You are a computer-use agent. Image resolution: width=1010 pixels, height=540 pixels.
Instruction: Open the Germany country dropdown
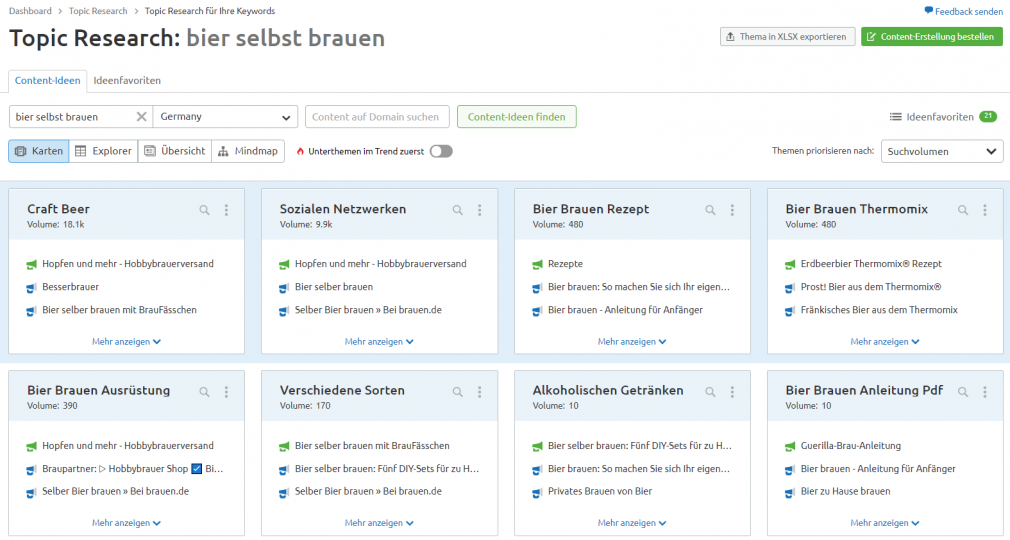[x=225, y=117]
